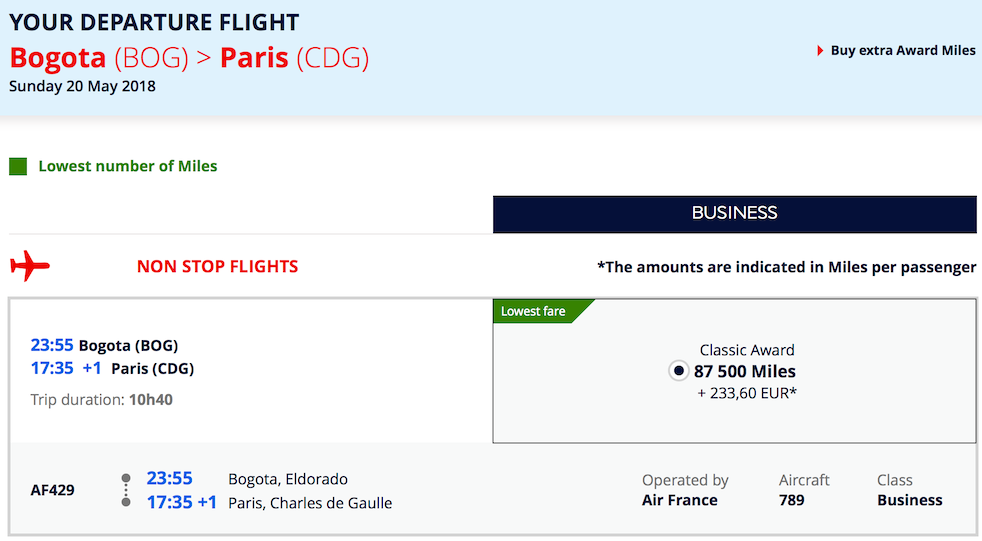Click the red airplane icon
982x541 pixels.
click(30, 267)
